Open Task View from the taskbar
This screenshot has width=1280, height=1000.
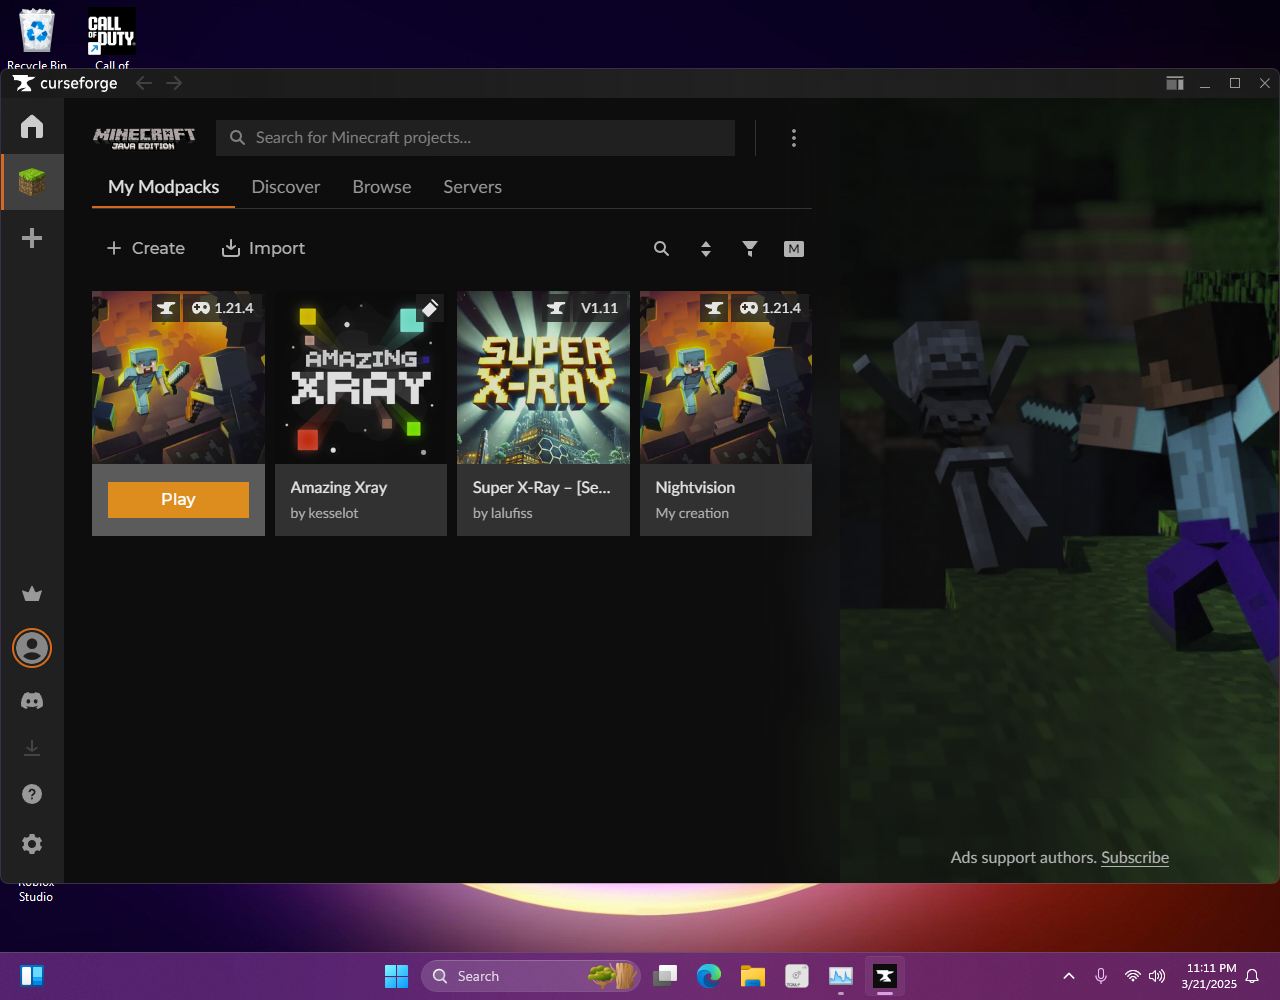665,976
